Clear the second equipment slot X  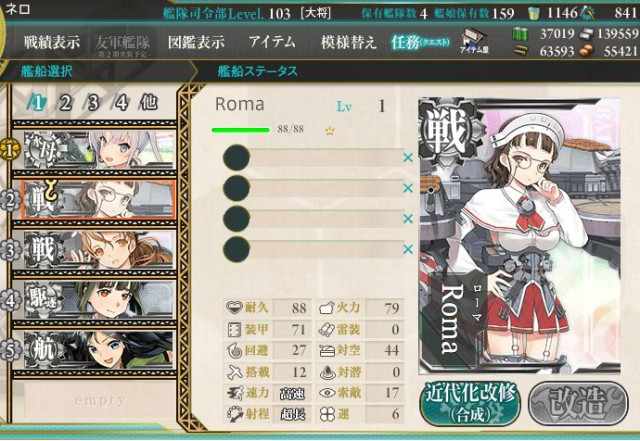click(408, 188)
